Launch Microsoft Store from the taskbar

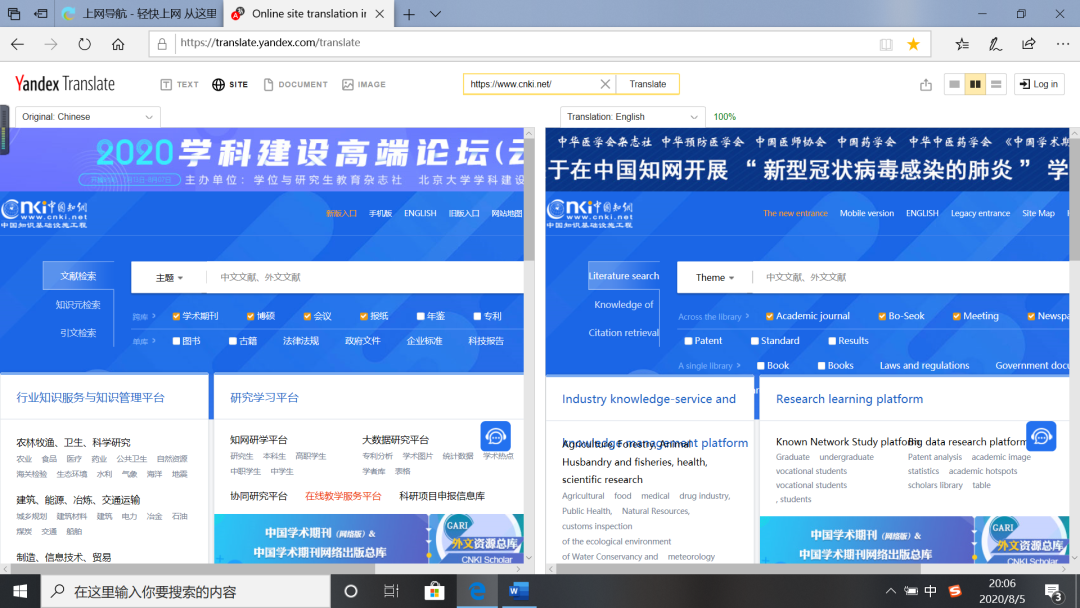tap(434, 591)
